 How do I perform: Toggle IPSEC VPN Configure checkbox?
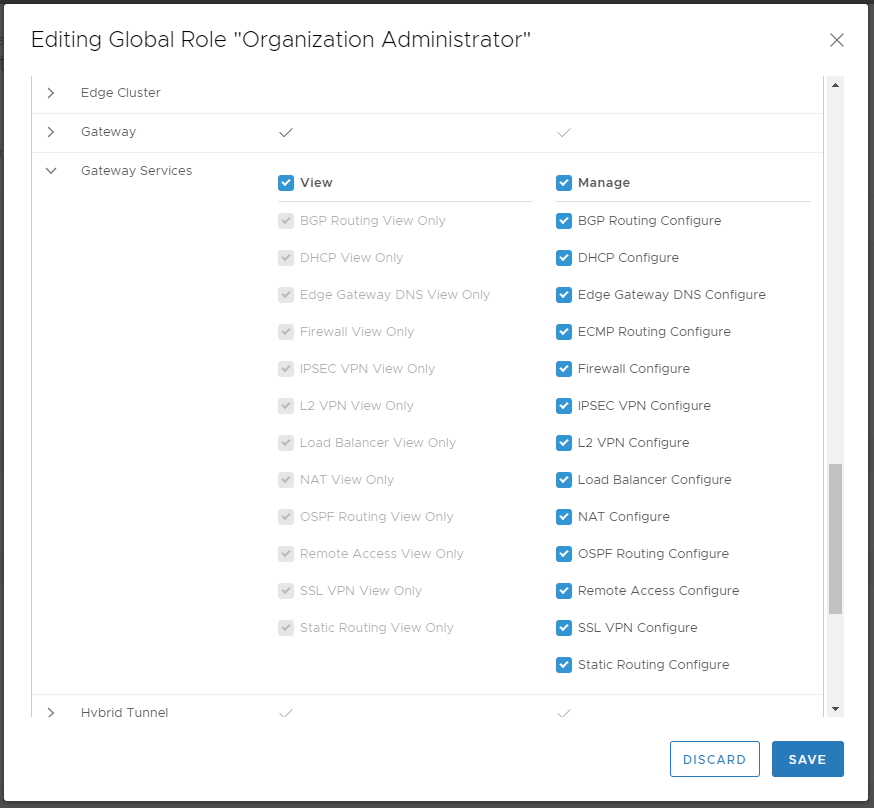[564, 406]
